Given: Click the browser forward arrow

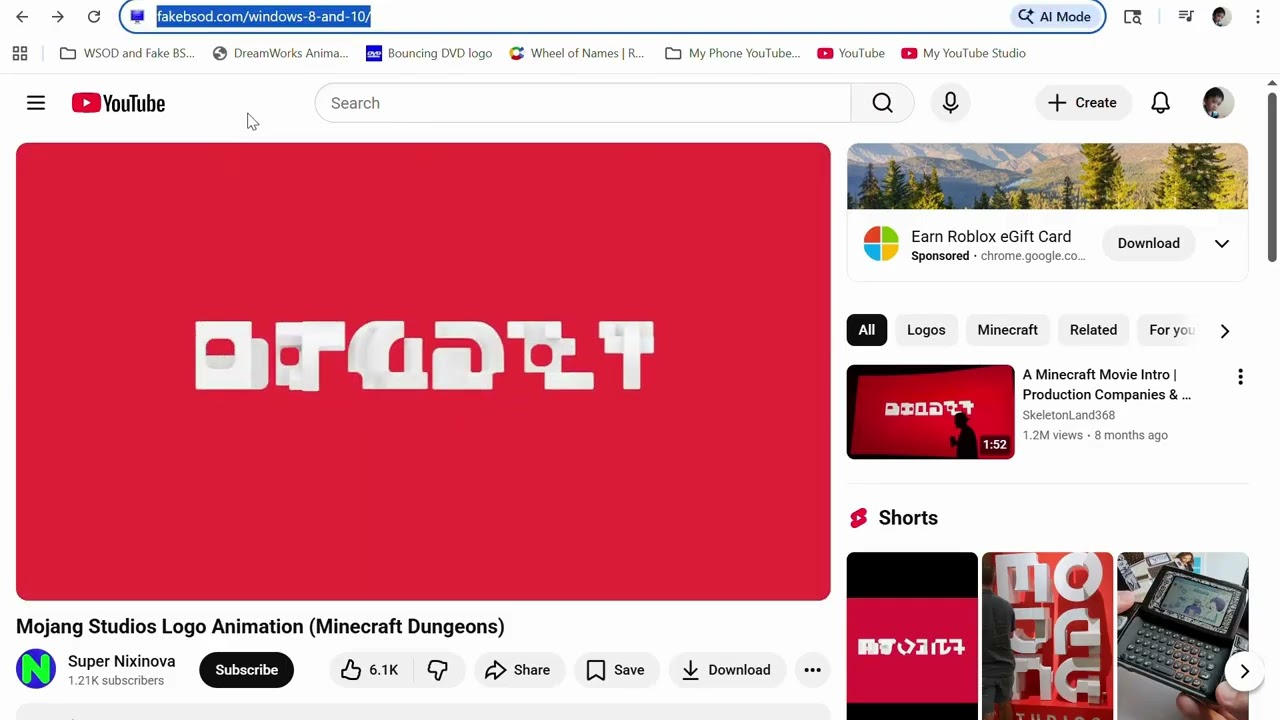Looking at the screenshot, I should click(58, 17).
